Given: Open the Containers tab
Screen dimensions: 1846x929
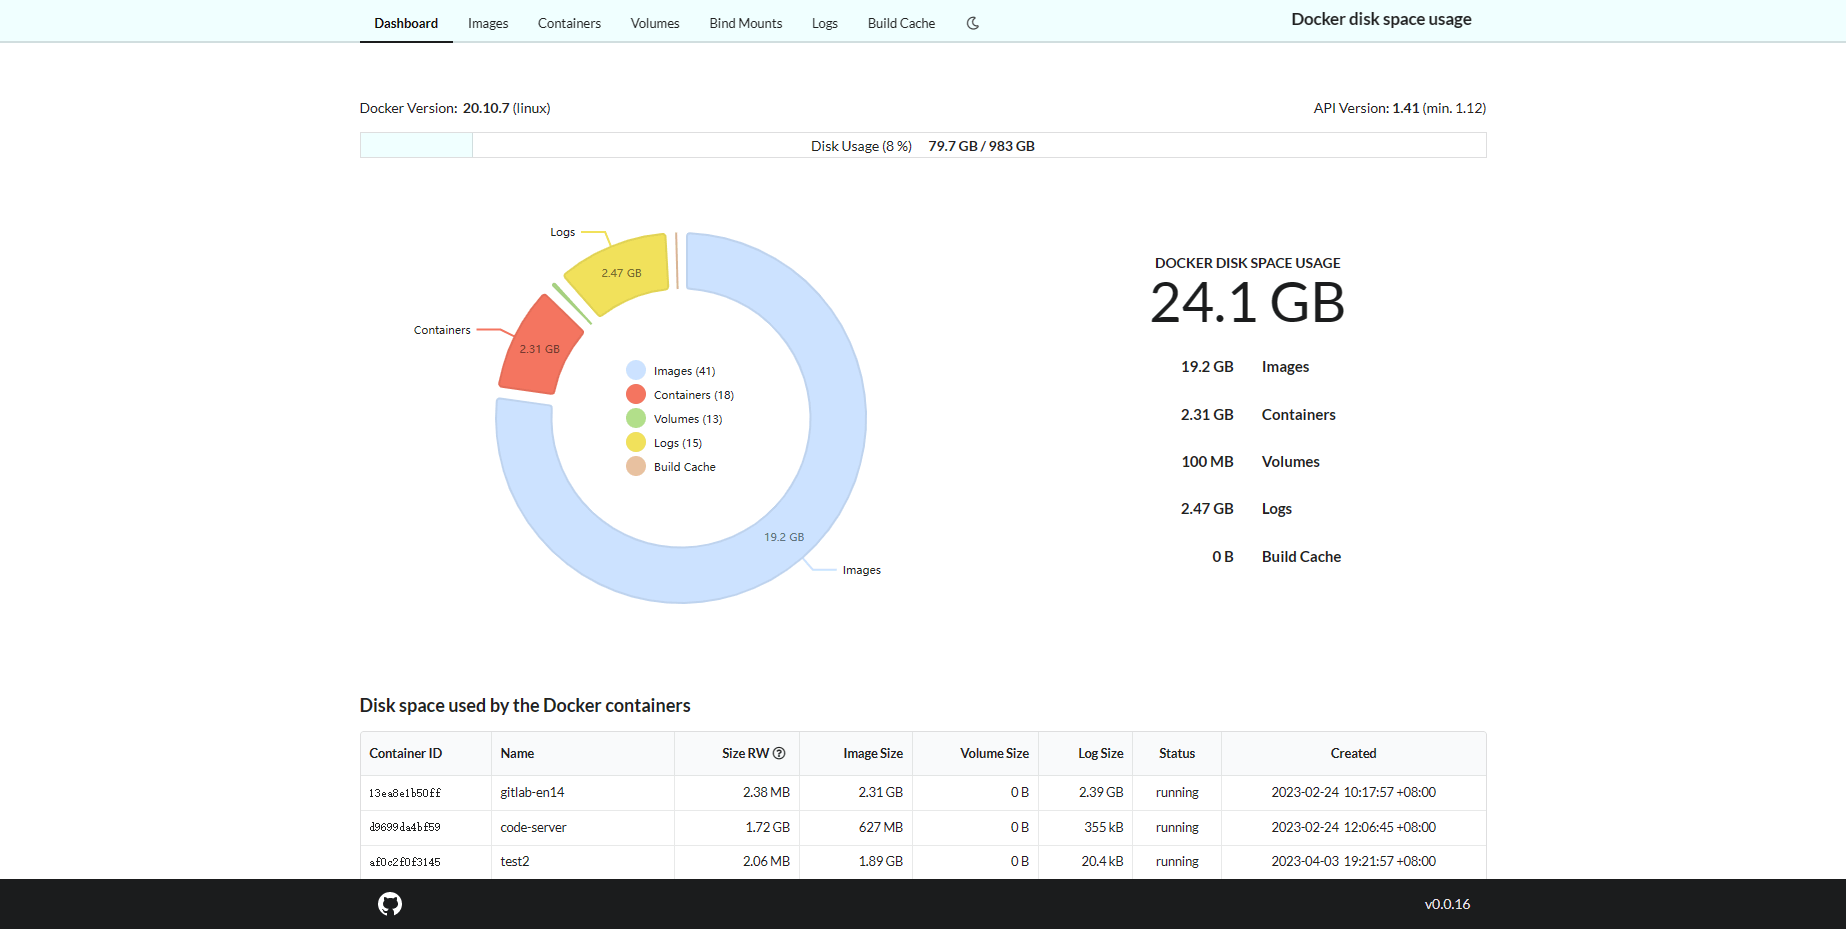Looking at the screenshot, I should click(568, 23).
